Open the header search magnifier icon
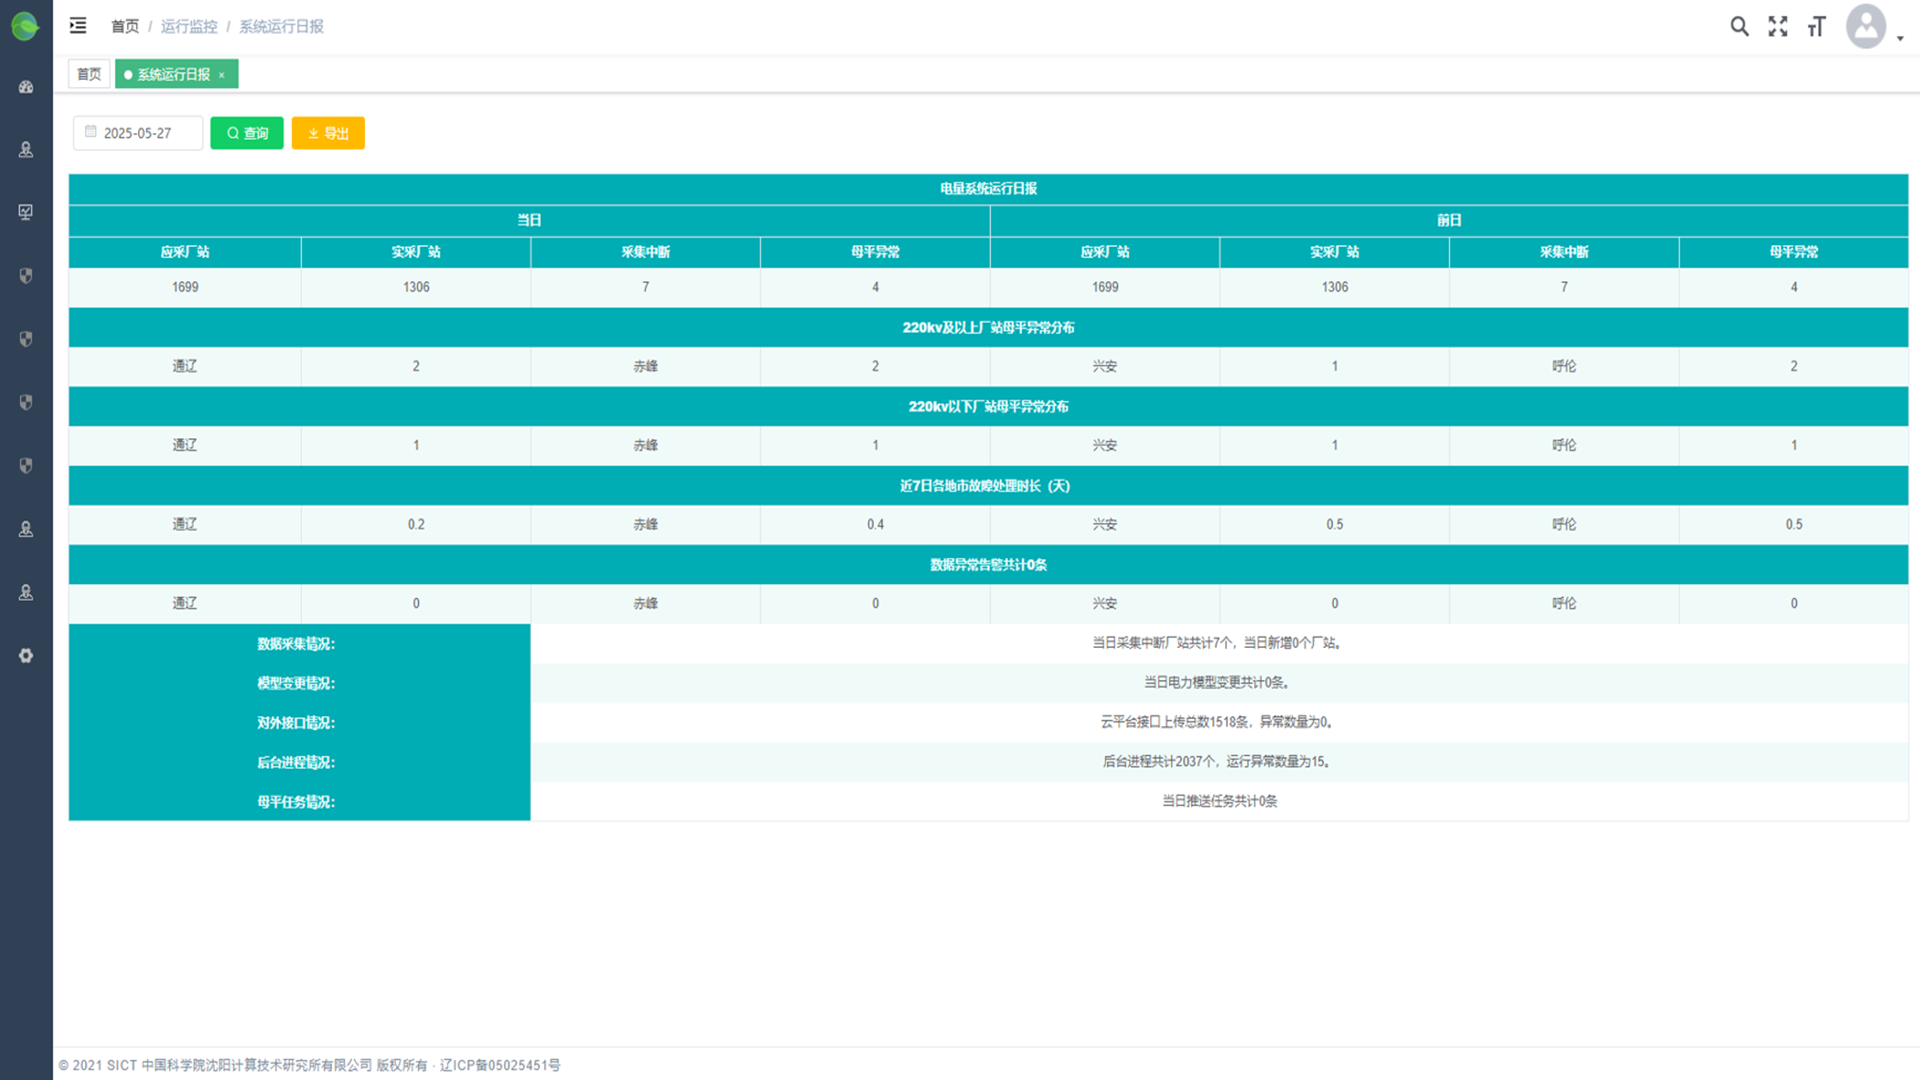1920x1080 pixels. [1739, 27]
